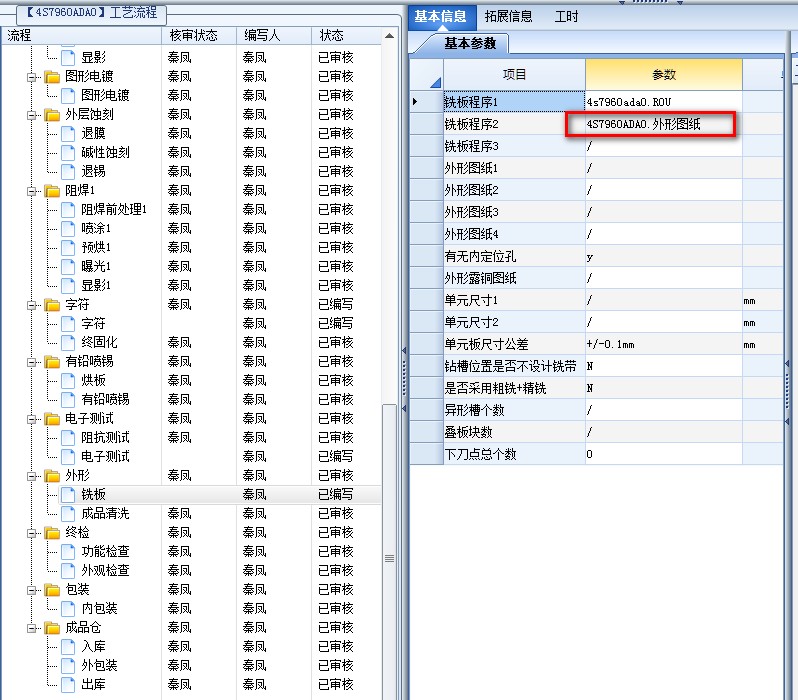798x700 pixels.
Task: Click the 终固化 document icon
Action: 68,343
